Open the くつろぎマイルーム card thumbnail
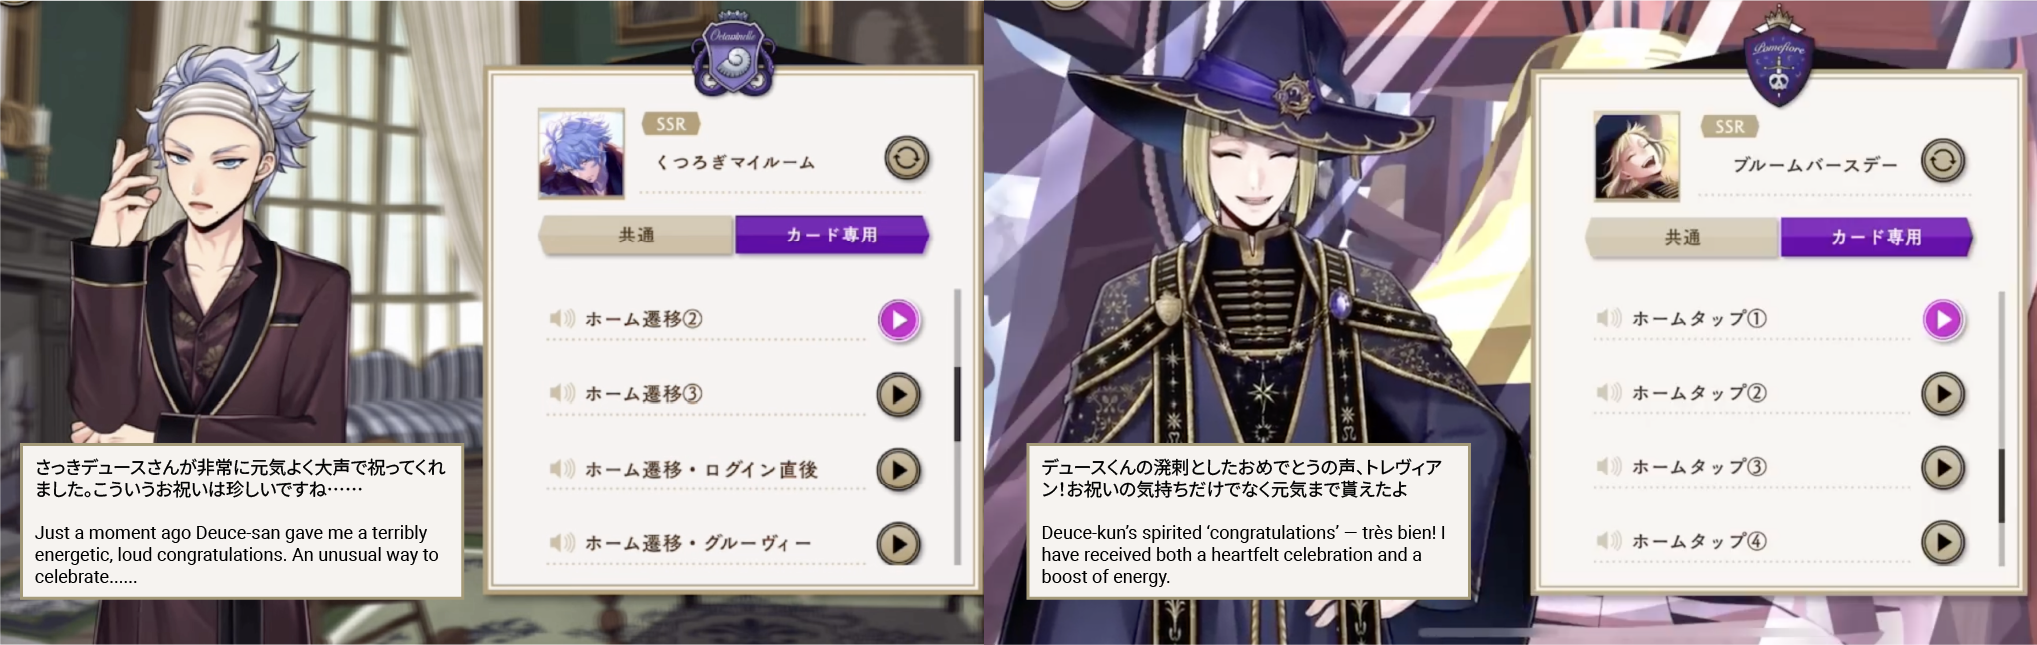Screen dimensions: 2037x645 point(581,153)
